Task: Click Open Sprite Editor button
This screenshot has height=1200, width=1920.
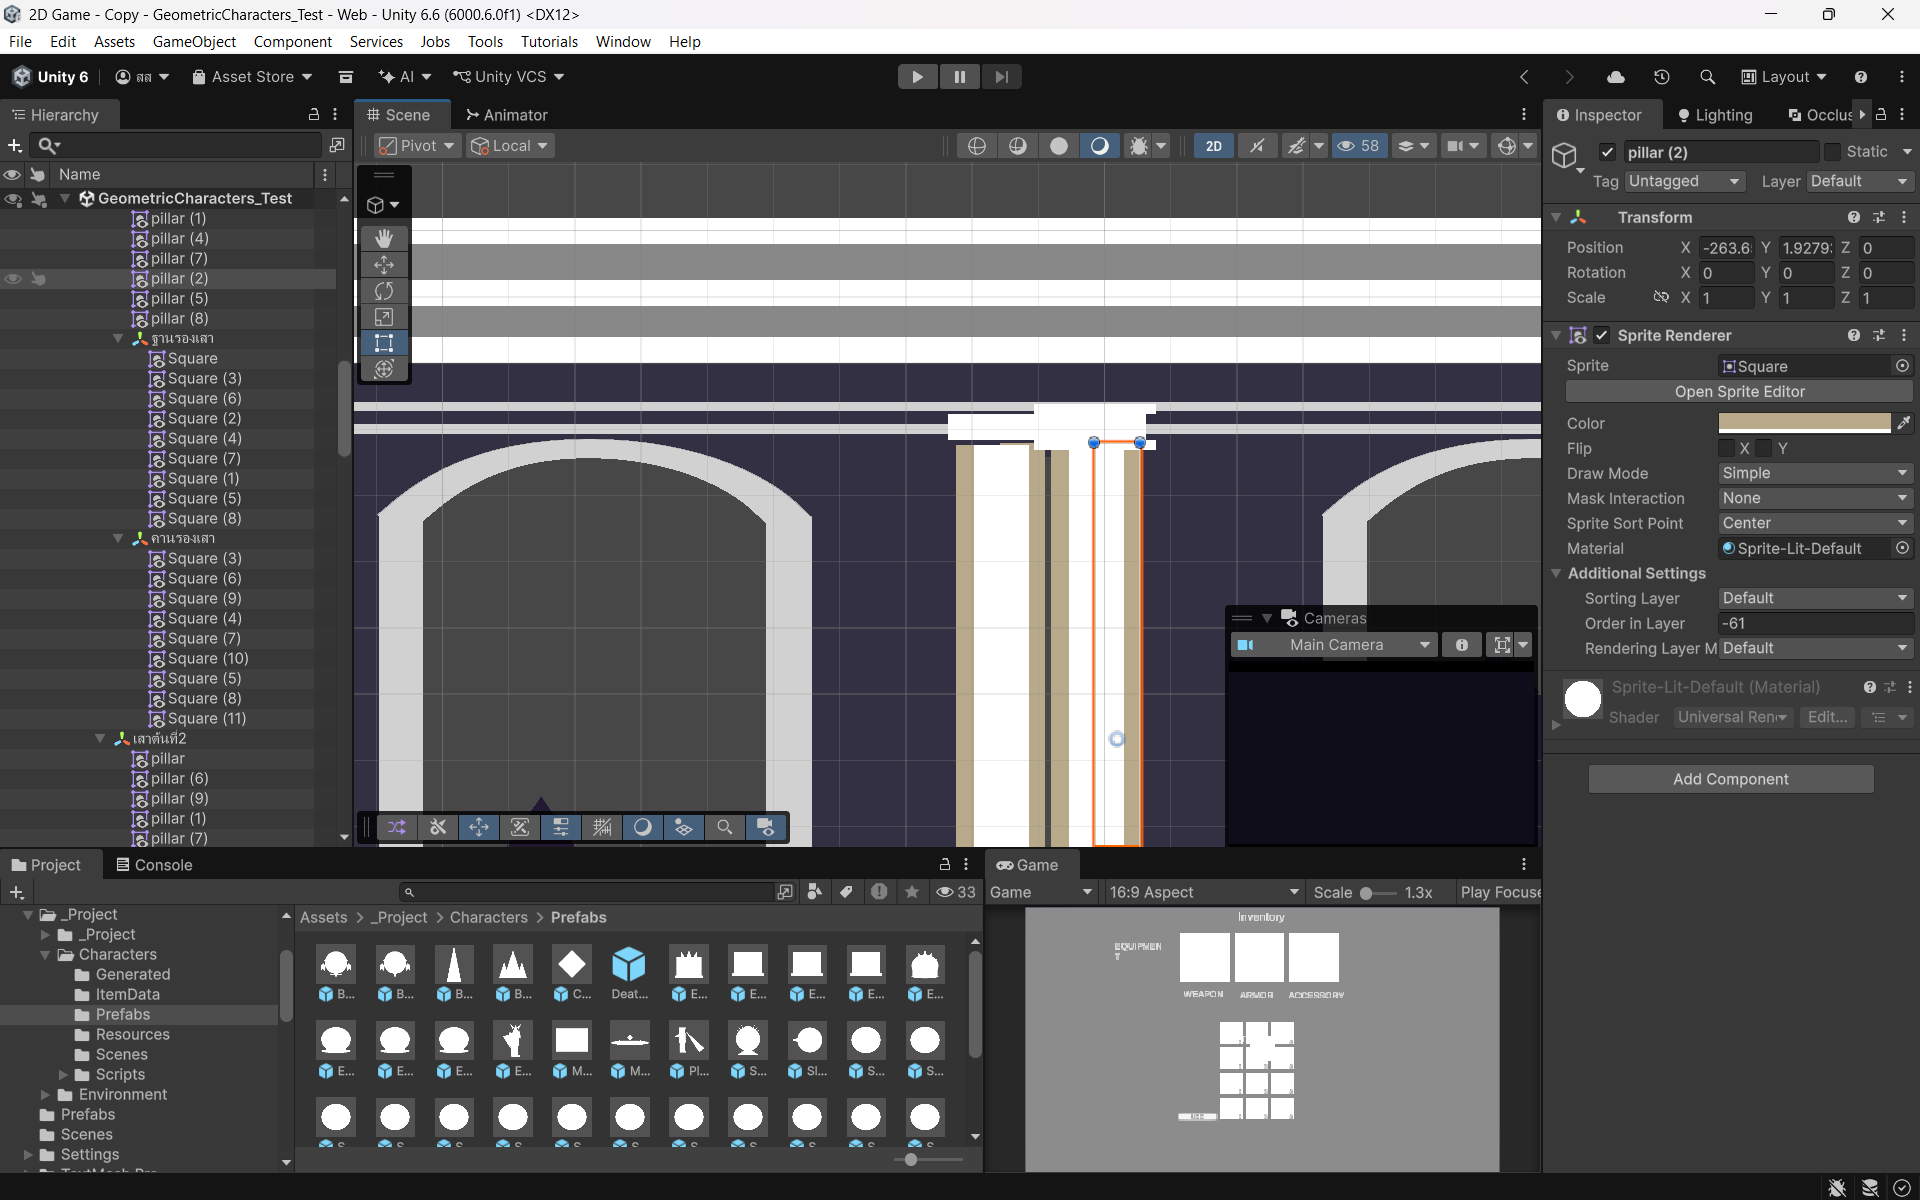Action: coord(1739,392)
